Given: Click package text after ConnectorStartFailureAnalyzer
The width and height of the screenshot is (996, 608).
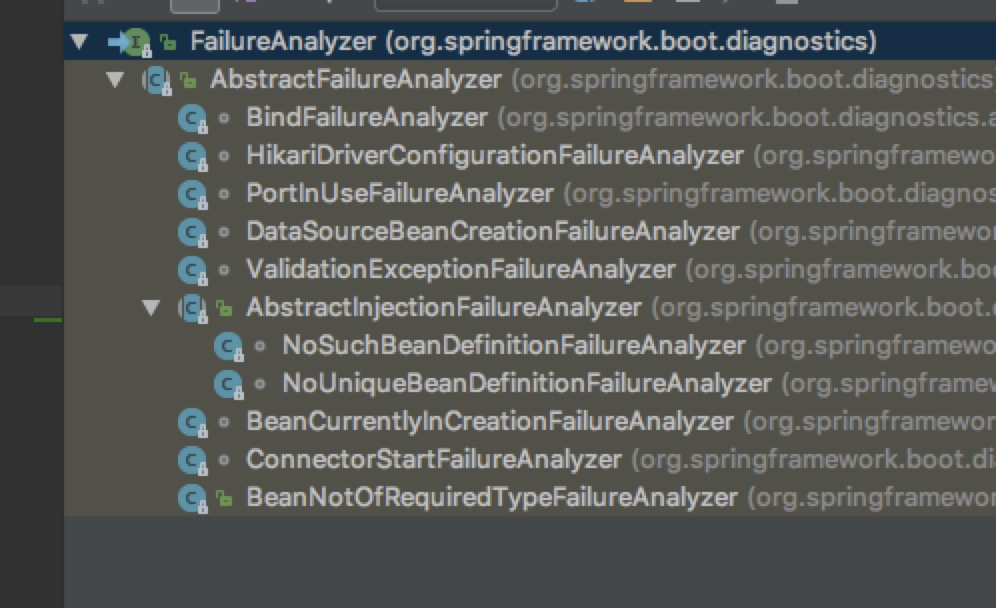Looking at the screenshot, I should pyautogui.click(x=814, y=460).
